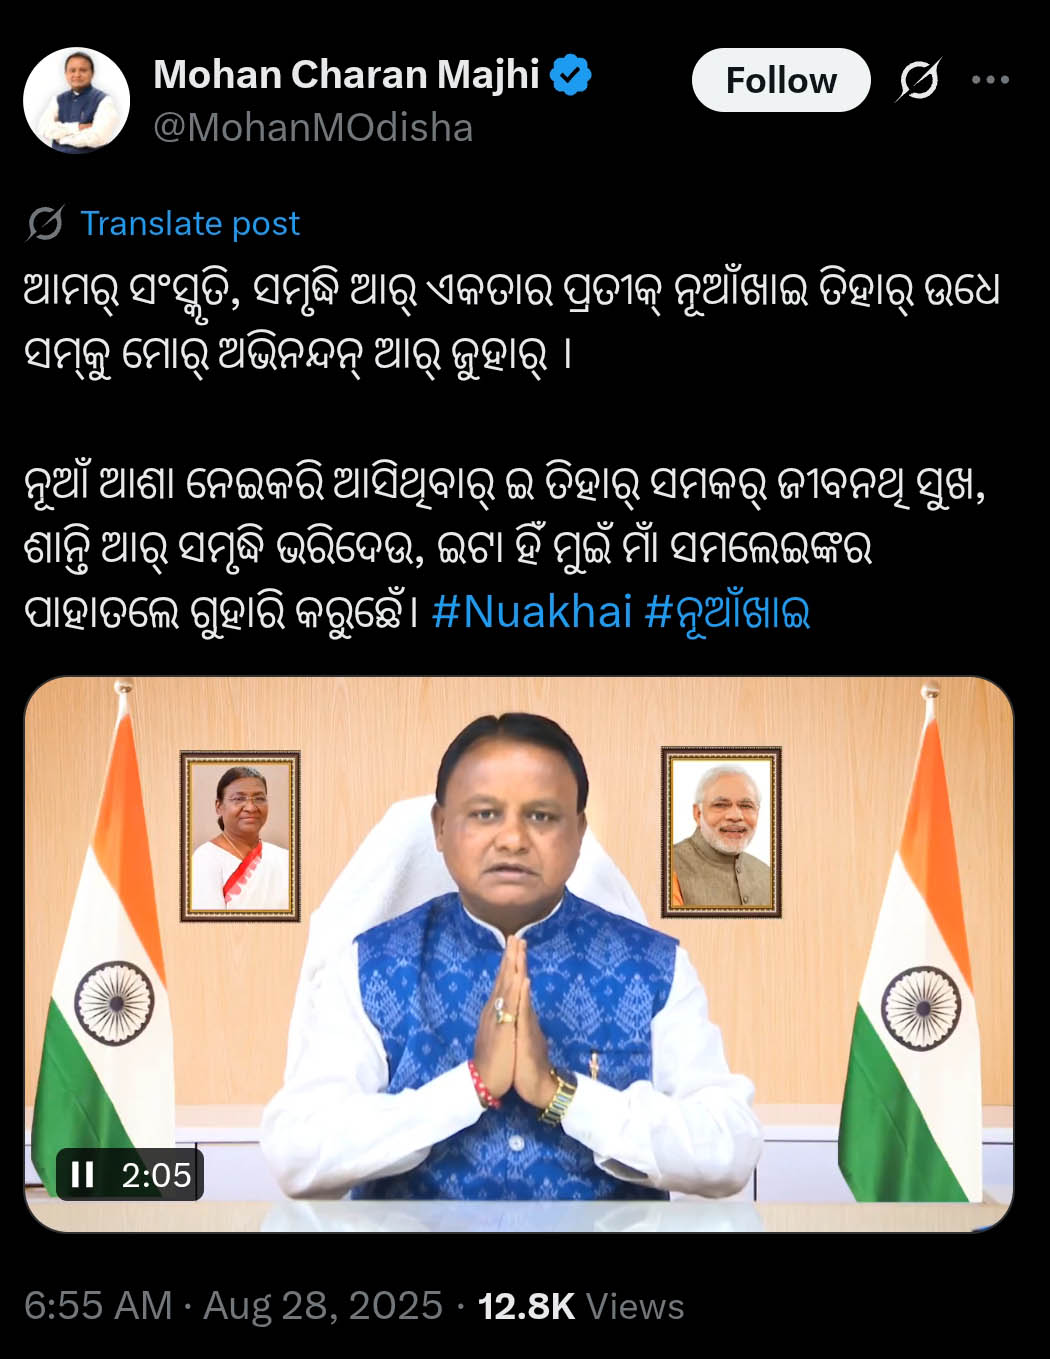Click the 6:55 AM Aug 28, 2025 timestamp
Screen dimensions: 1050x1359
click(233, 1306)
